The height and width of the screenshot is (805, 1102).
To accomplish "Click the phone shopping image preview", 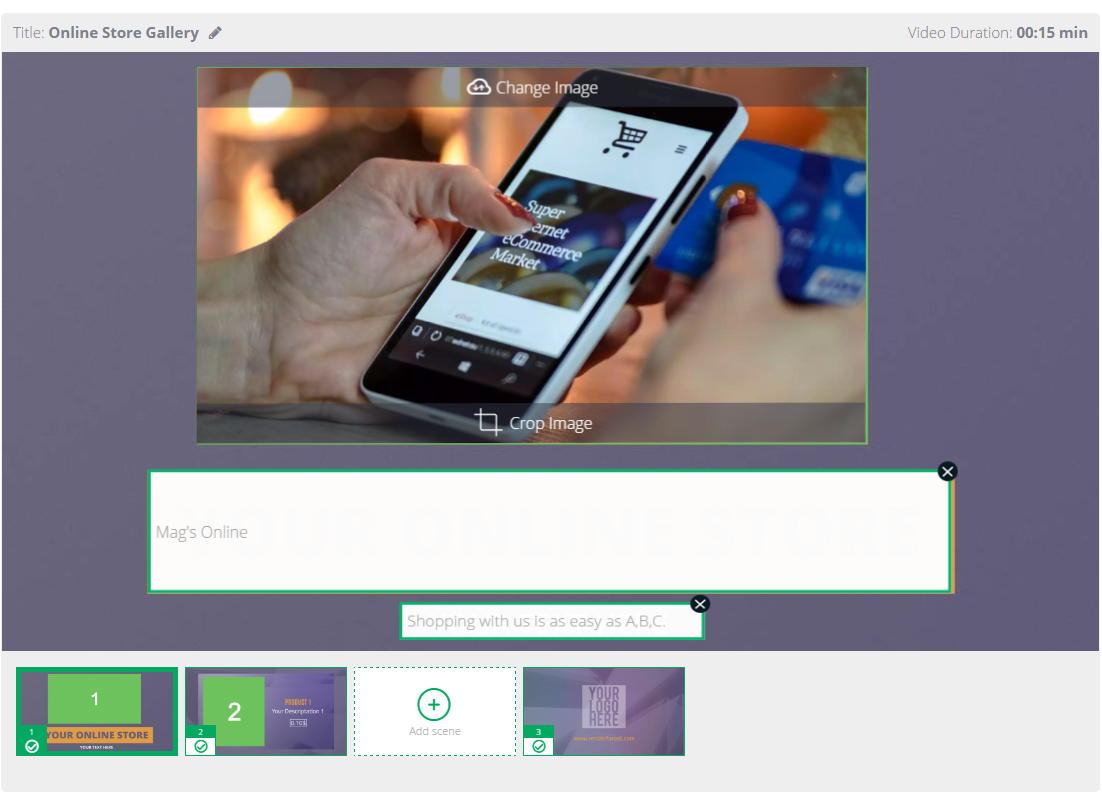I will 532,255.
